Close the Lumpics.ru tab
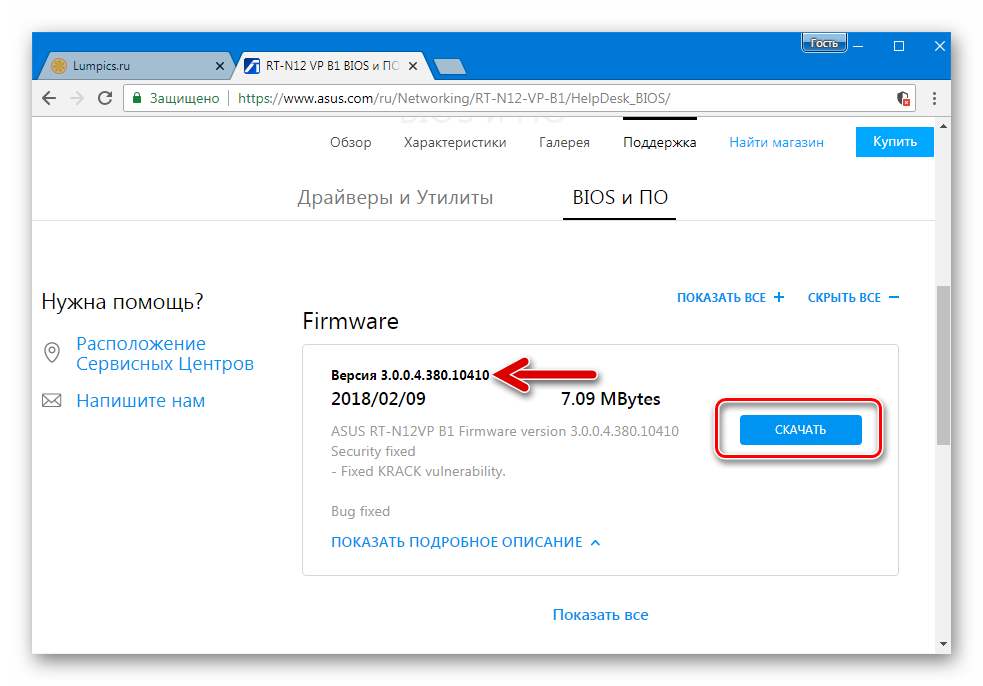Viewport: 983px width, 686px height. tap(219, 66)
